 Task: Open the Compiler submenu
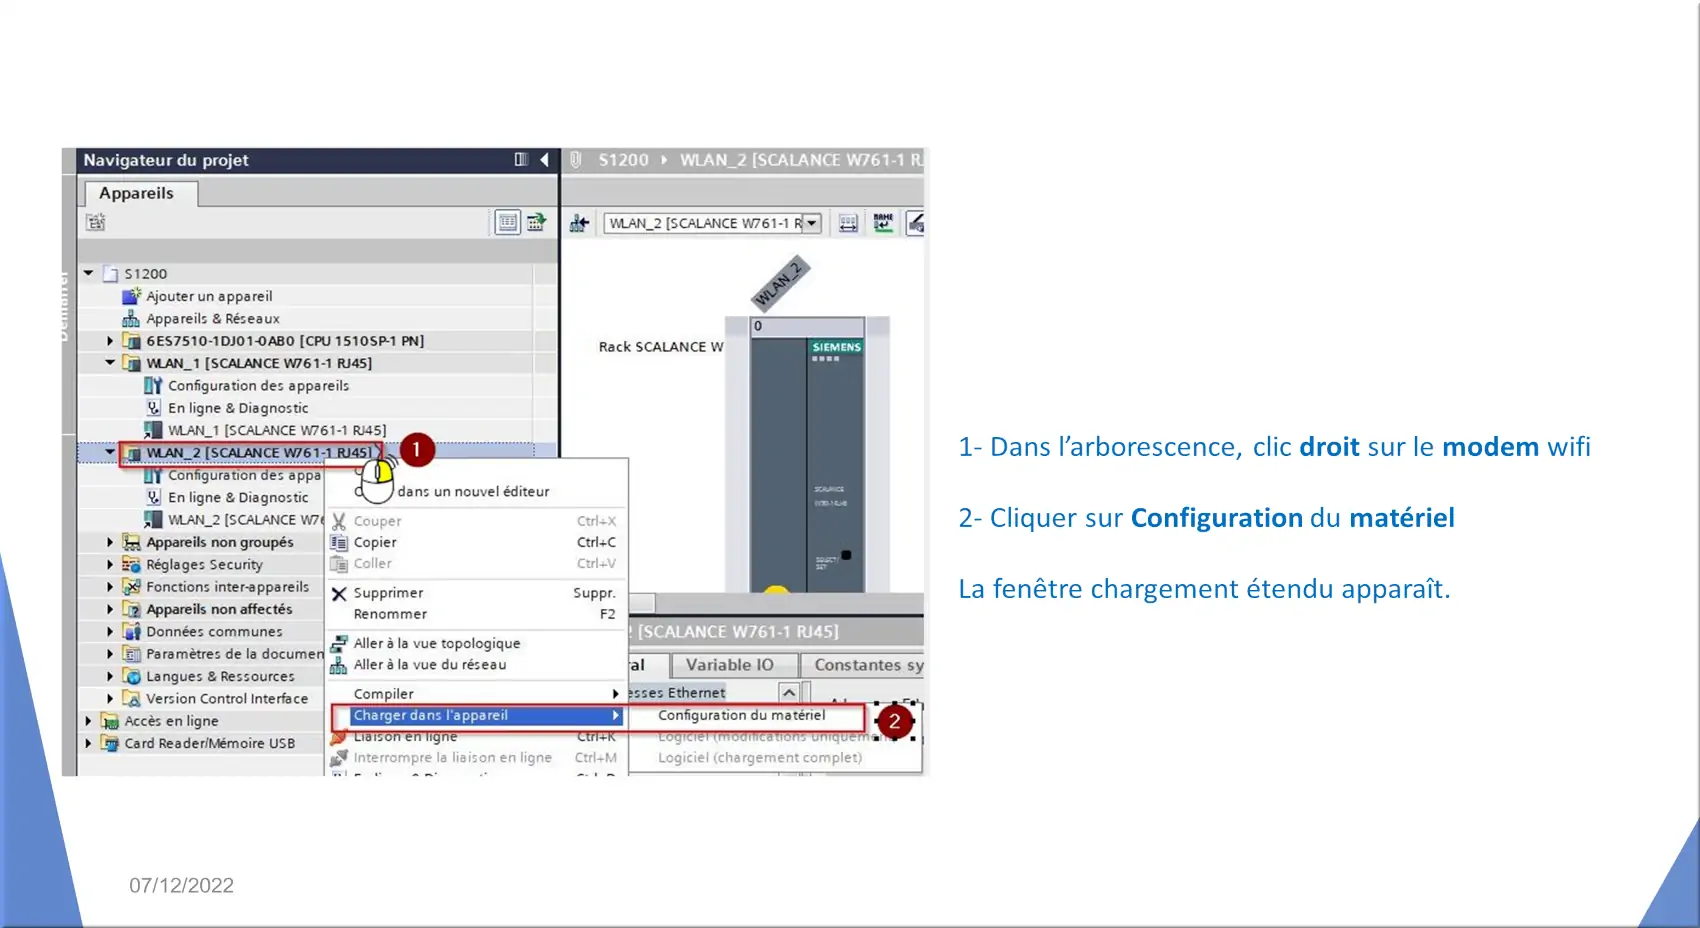[x=476, y=694]
